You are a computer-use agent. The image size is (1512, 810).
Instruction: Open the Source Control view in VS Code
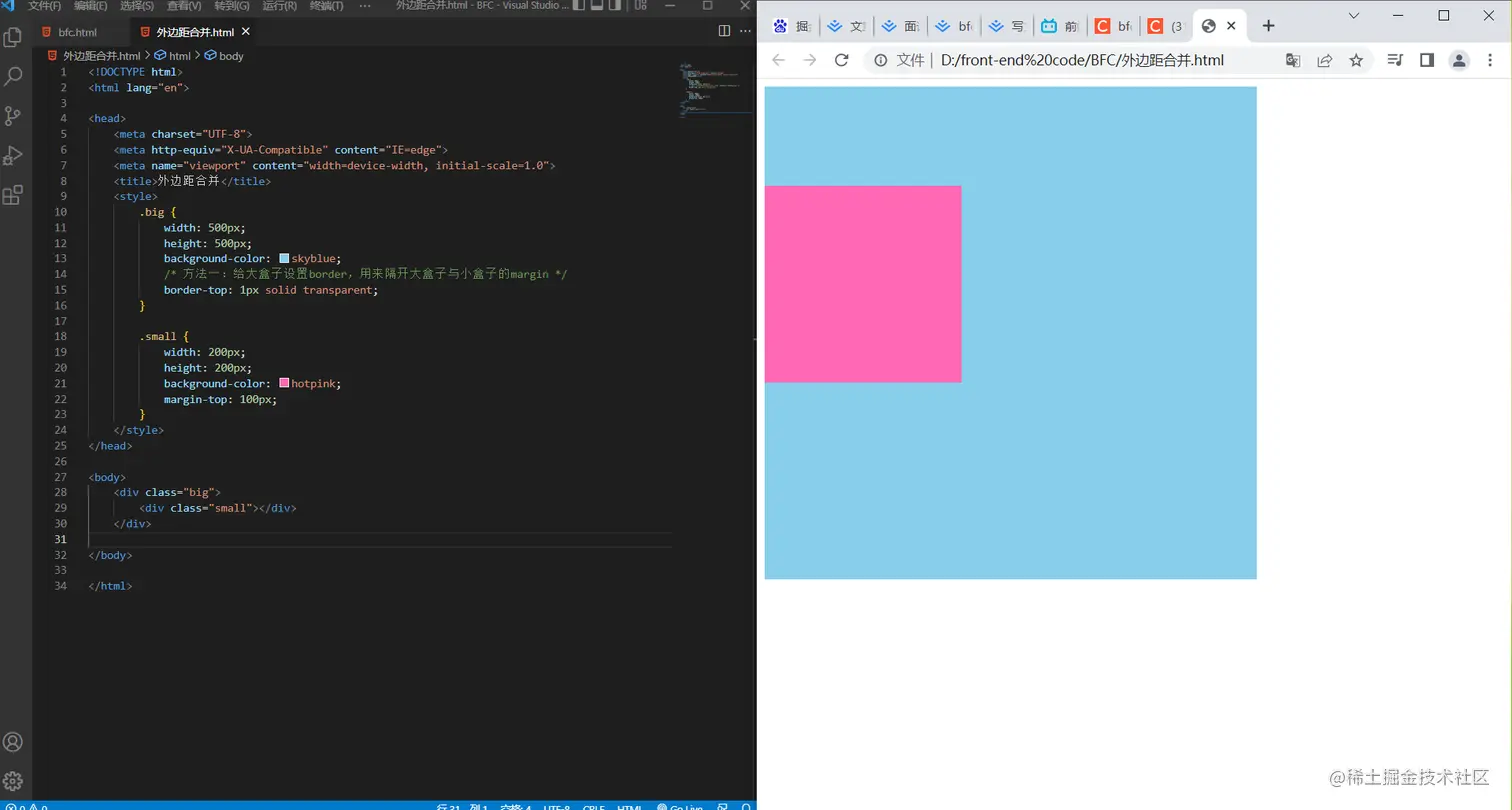click(14, 116)
